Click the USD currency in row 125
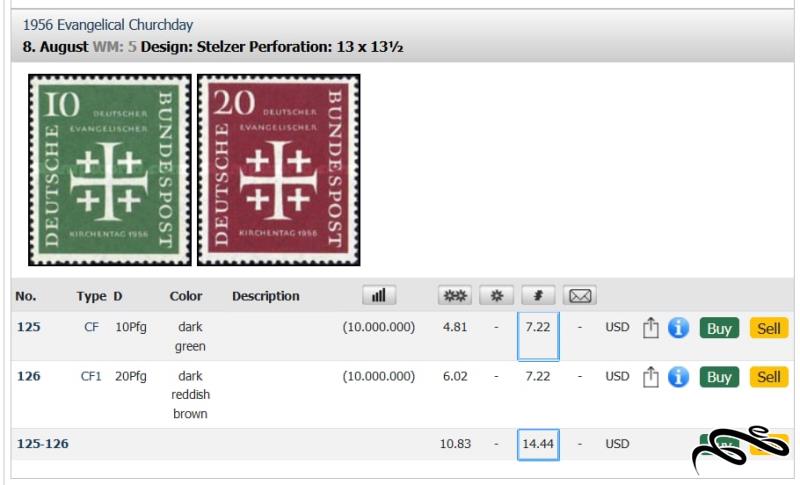The width and height of the screenshot is (800, 485). click(617, 327)
